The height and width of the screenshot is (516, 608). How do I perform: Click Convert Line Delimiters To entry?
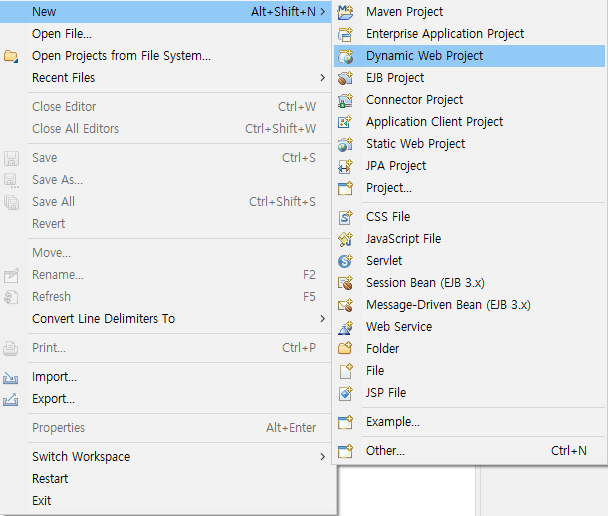166,319
